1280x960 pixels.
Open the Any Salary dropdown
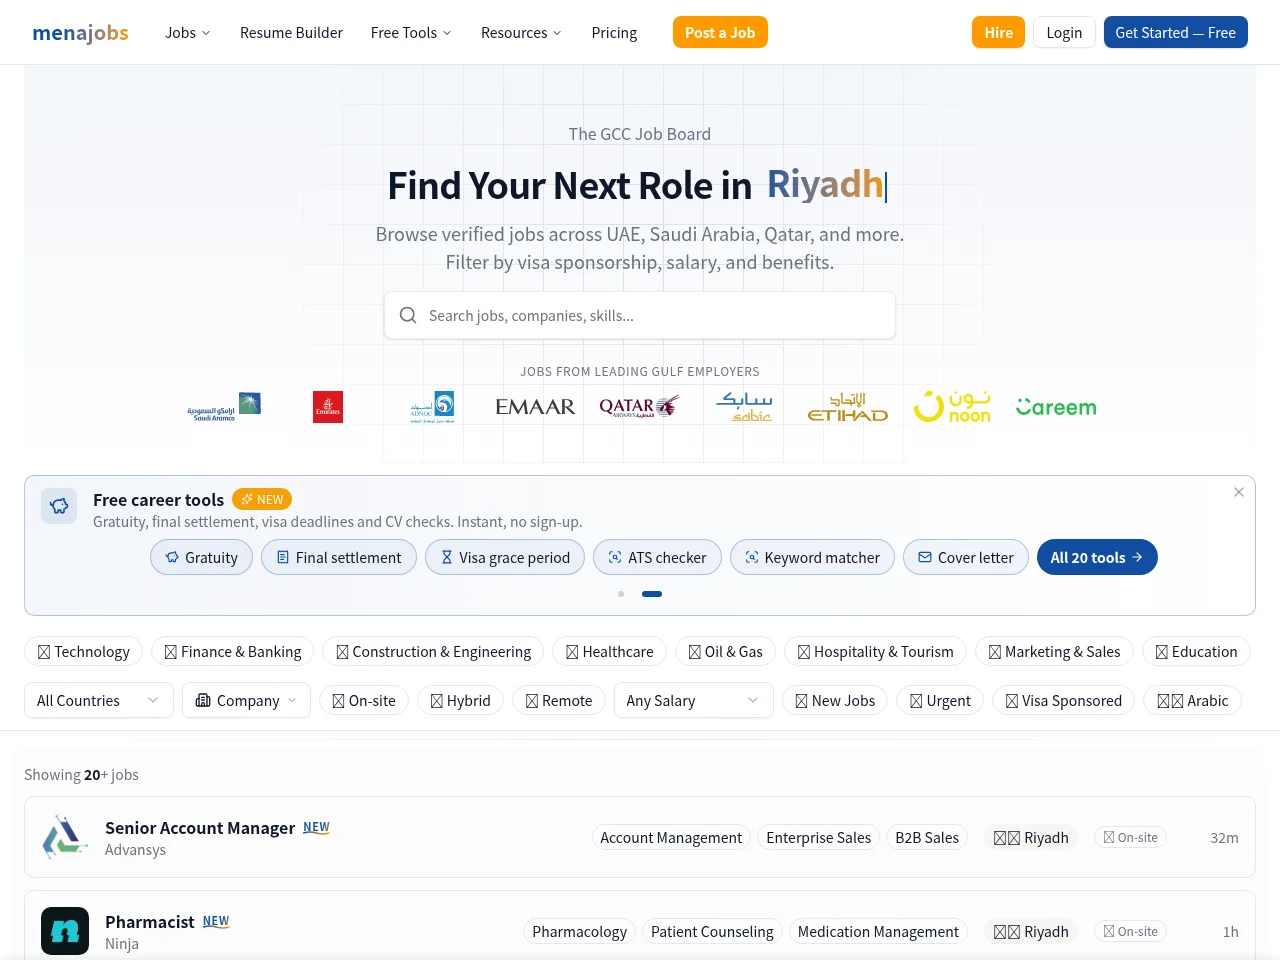[x=694, y=700]
